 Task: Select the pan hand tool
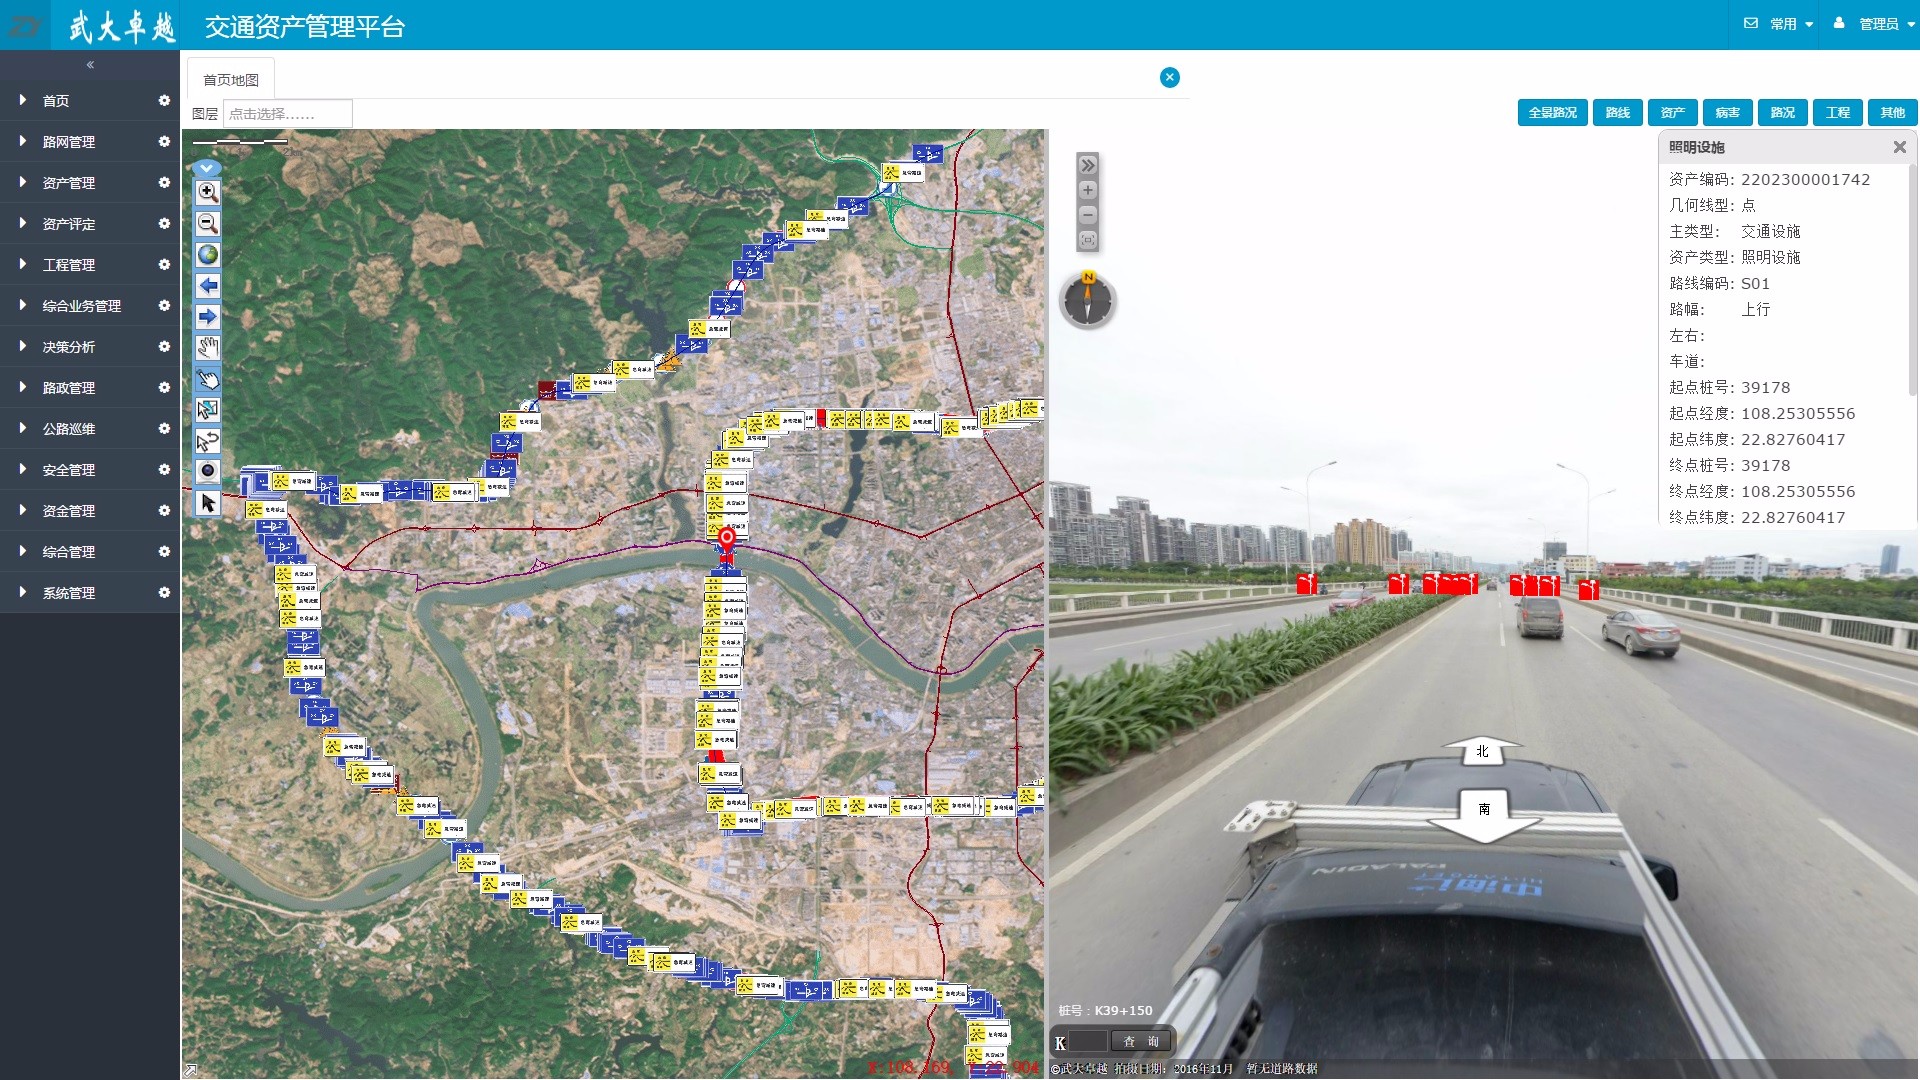coord(208,348)
